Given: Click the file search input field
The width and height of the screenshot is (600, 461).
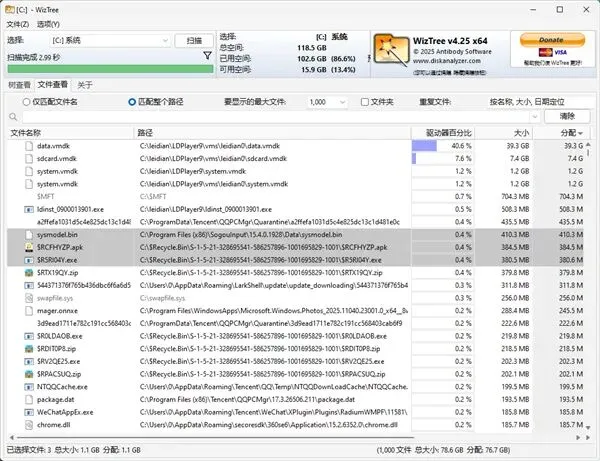Looking at the screenshot, I should click(x=276, y=116).
